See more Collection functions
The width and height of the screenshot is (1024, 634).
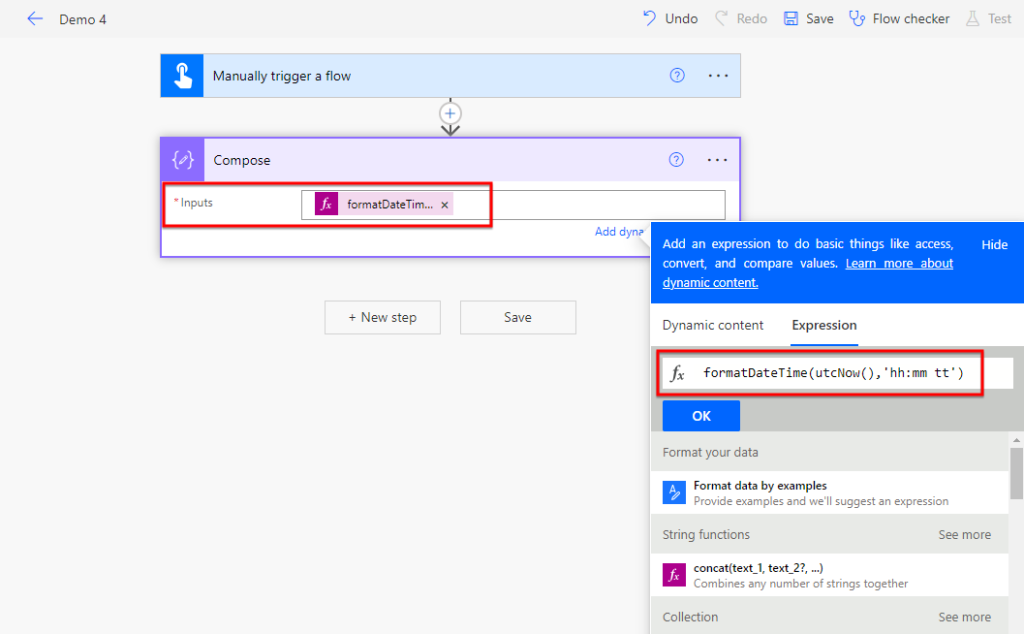[965, 617]
